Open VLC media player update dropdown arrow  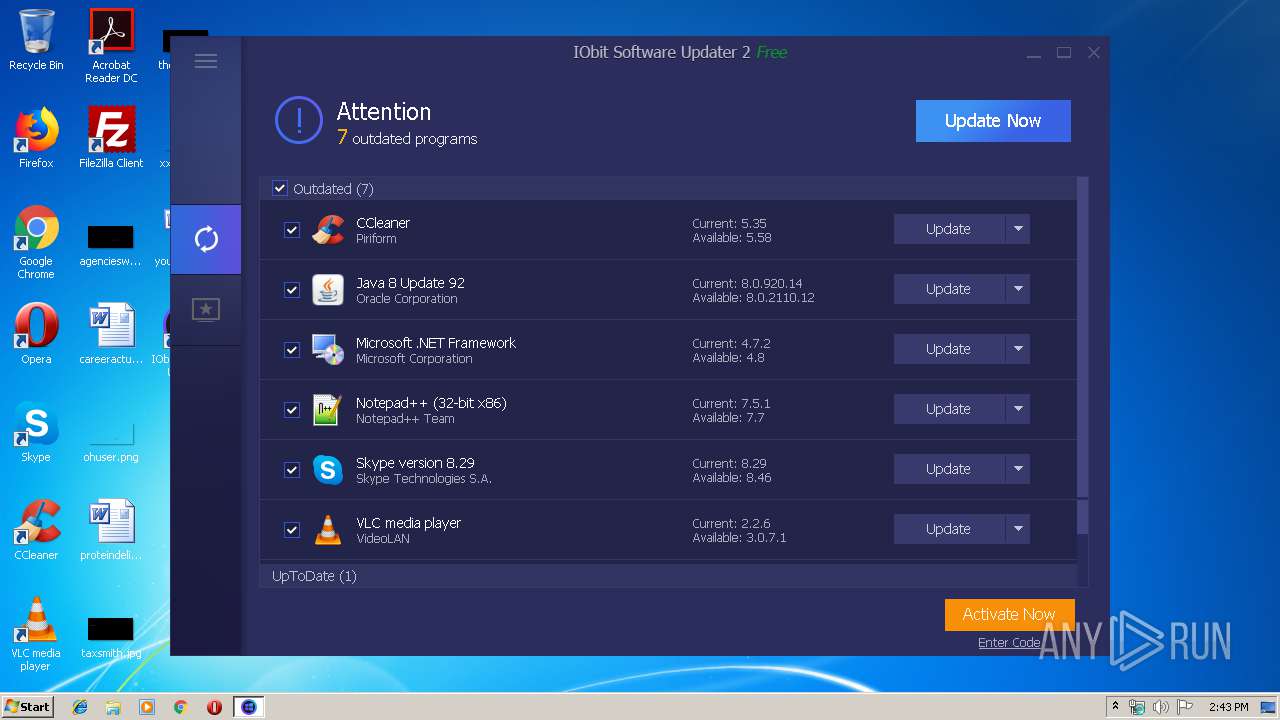click(1017, 529)
